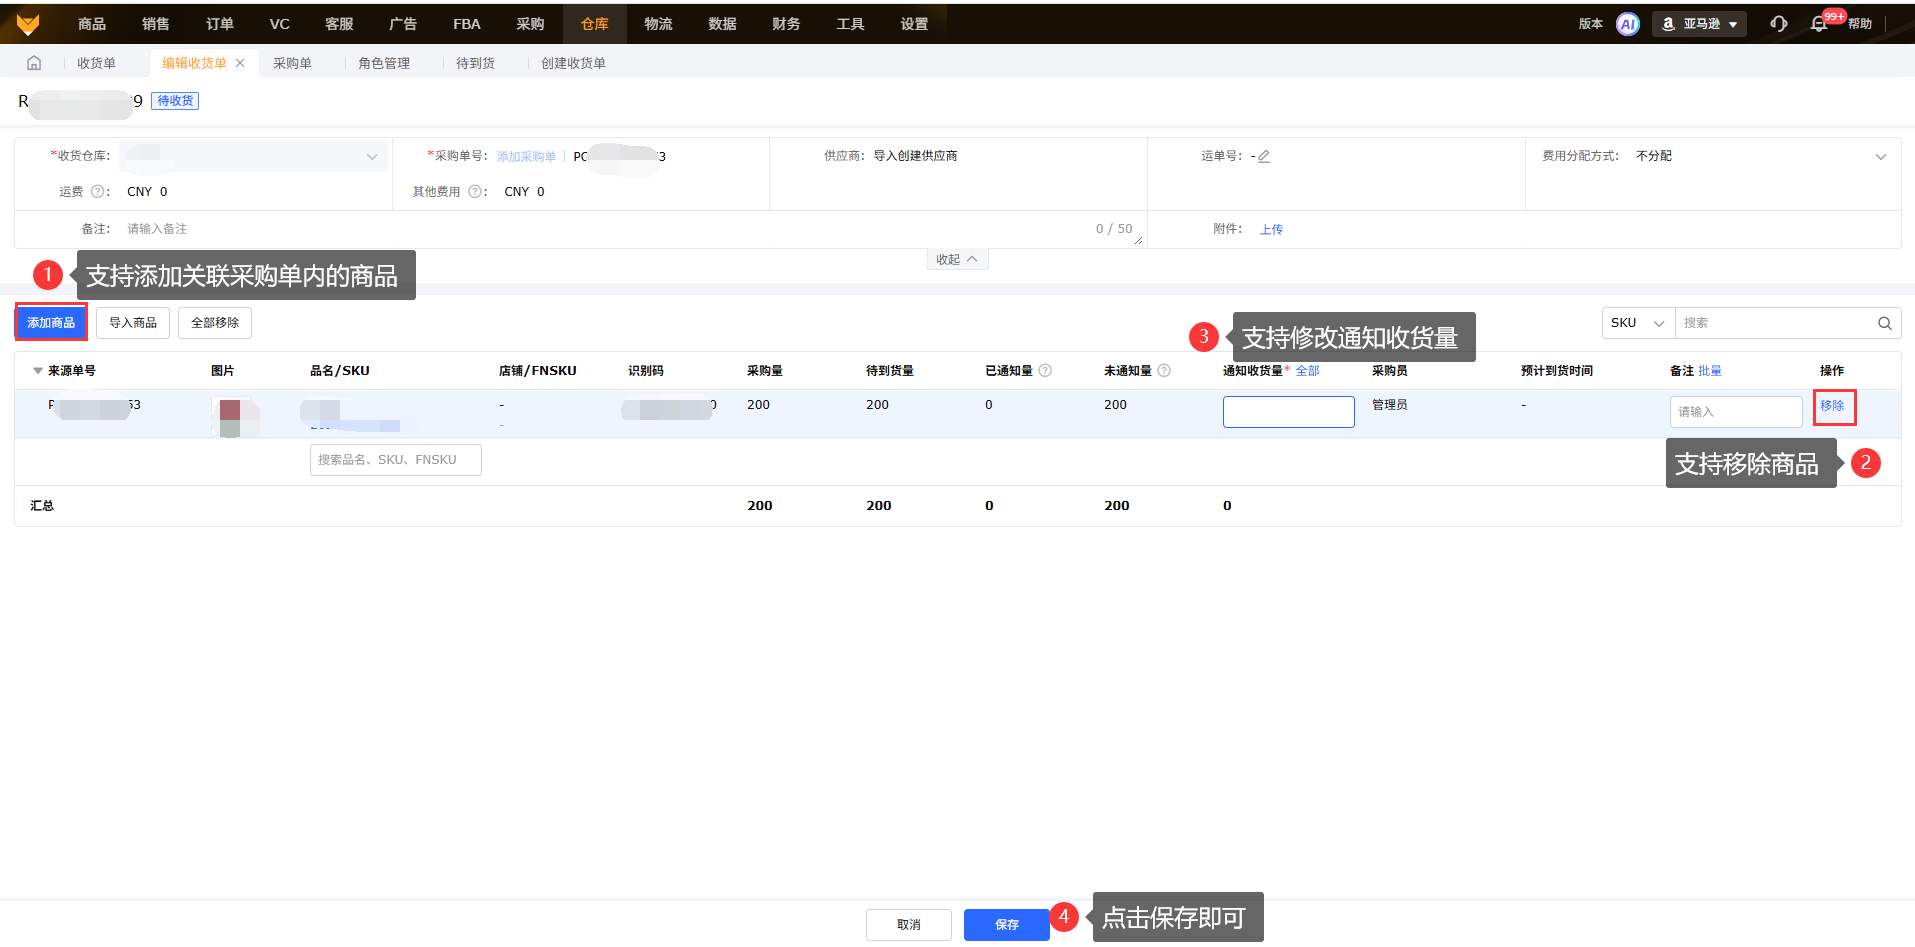1915x947 pixels.
Task: Collapse the 来源单号 row group
Action: click(x=38, y=371)
